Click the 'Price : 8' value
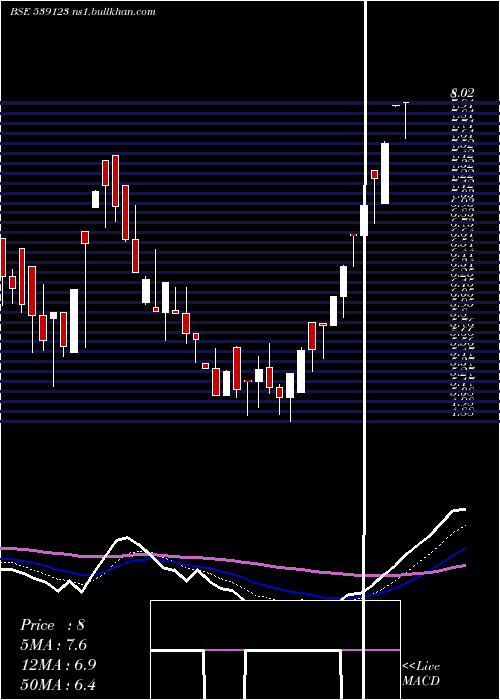The width and height of the screenshot is (500, 700). pos(52,625)
